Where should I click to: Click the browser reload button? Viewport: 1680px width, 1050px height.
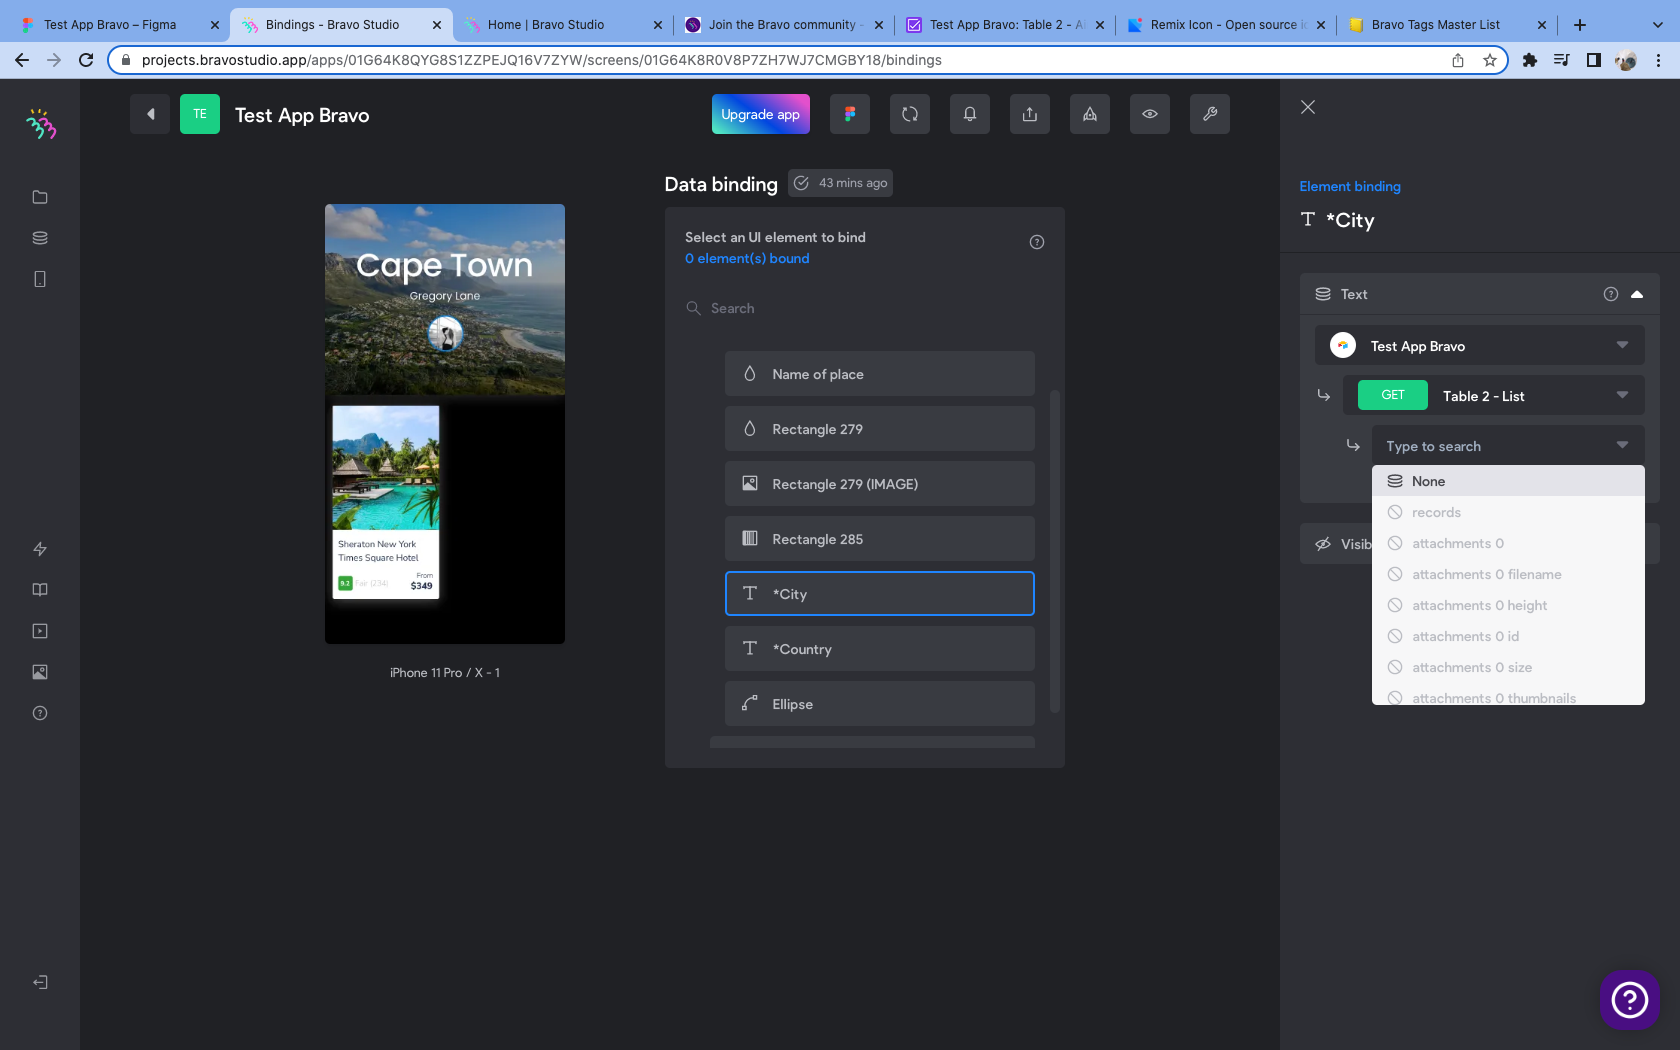point(86,60)
